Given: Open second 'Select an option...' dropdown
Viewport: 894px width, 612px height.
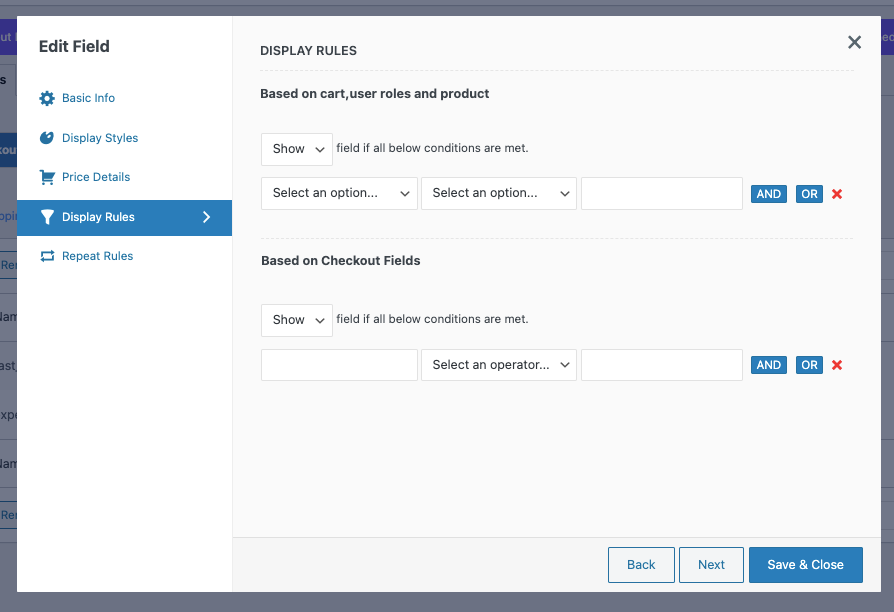Looking at the screenshot, I should 499,193.
